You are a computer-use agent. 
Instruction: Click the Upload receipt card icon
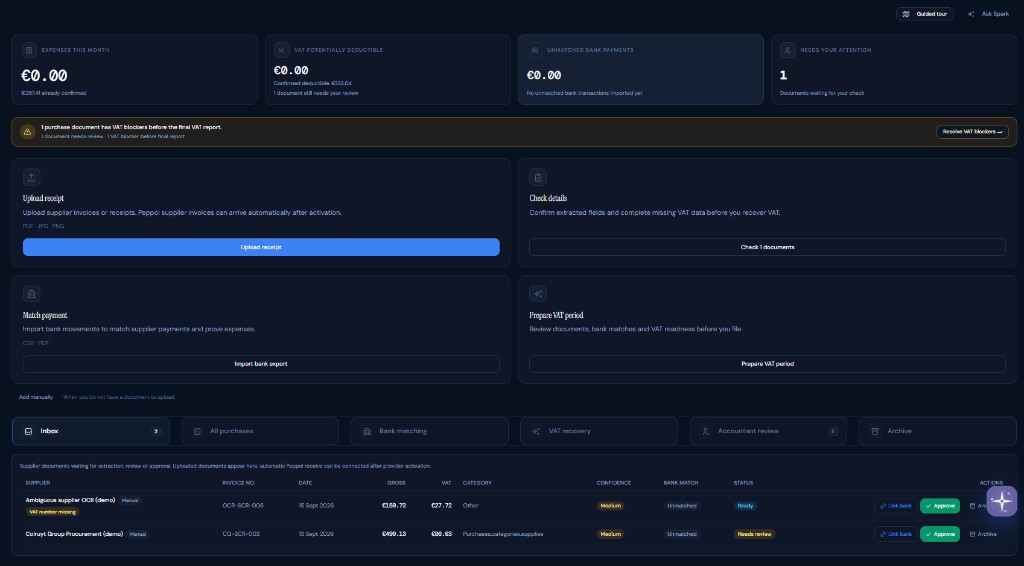tap(31, 177)
